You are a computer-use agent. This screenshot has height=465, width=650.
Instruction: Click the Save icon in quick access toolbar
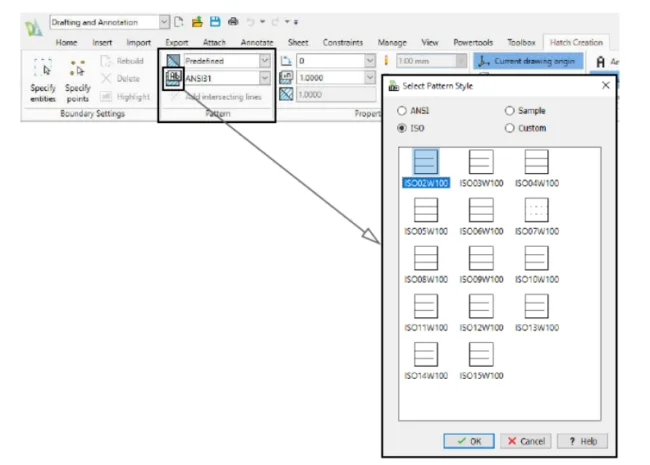[215, 21]
